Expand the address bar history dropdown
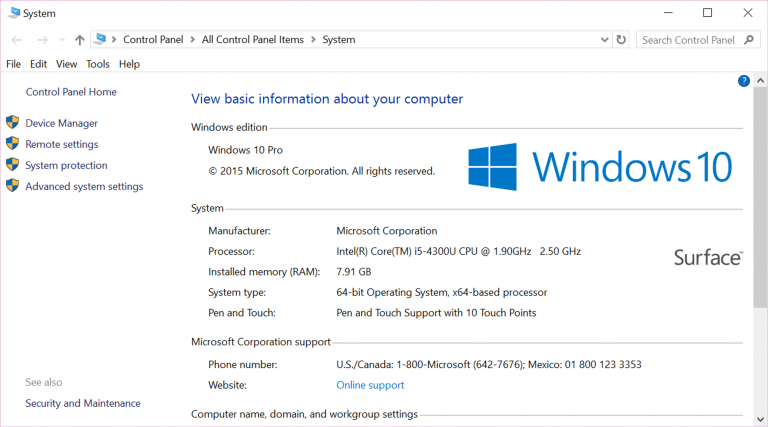Image resolution: width=768 pixels, height=427 pixels. 604,40
